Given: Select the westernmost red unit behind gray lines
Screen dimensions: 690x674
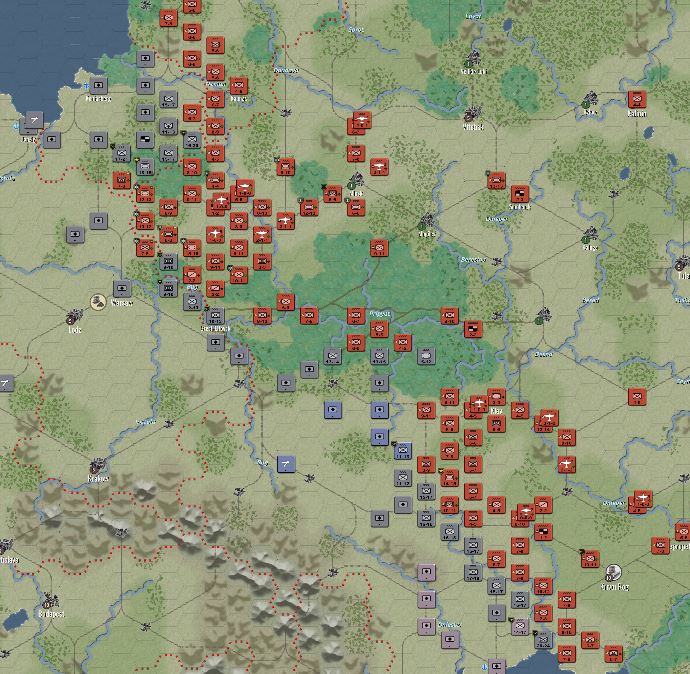Looking at the screenshot, I should pyautogui.click(x=121, y=180).
